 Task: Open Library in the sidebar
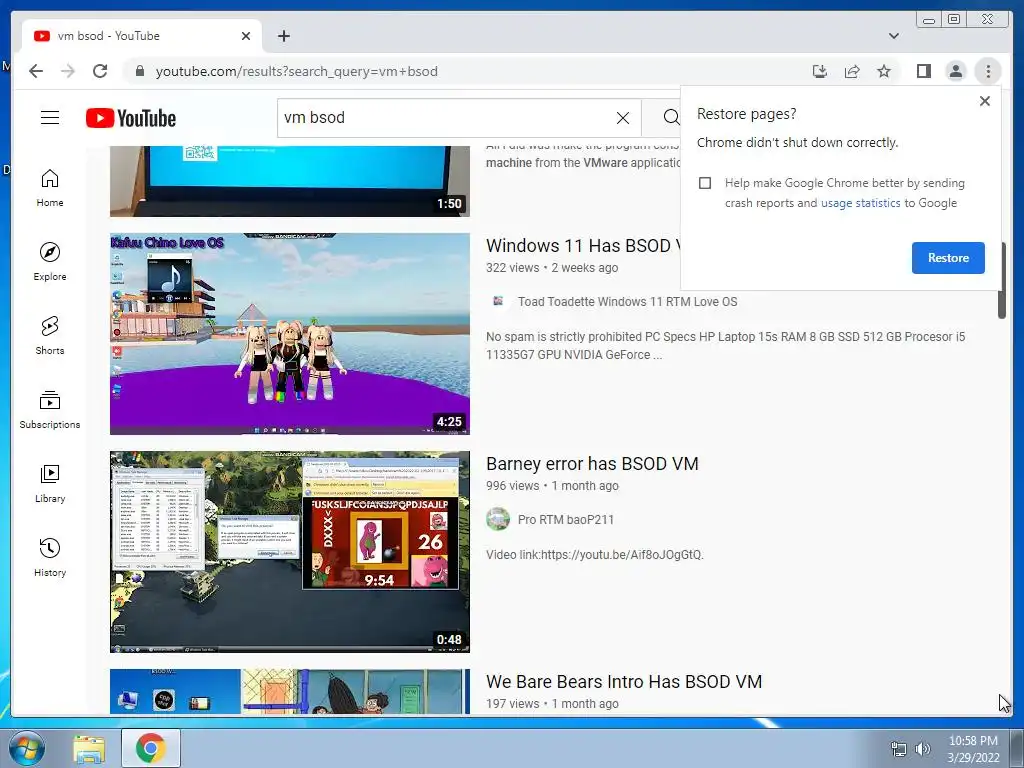click(50, 483)
